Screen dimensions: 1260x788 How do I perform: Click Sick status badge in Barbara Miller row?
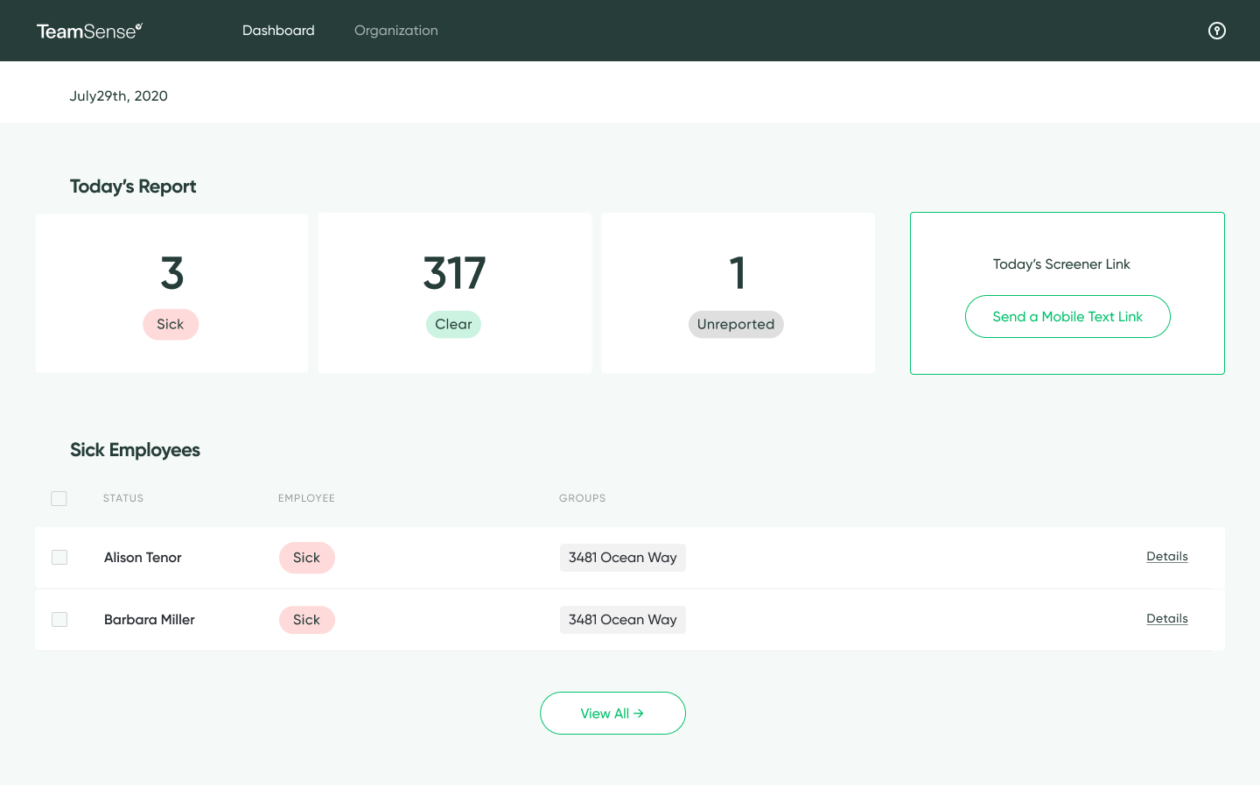[307, 620]
